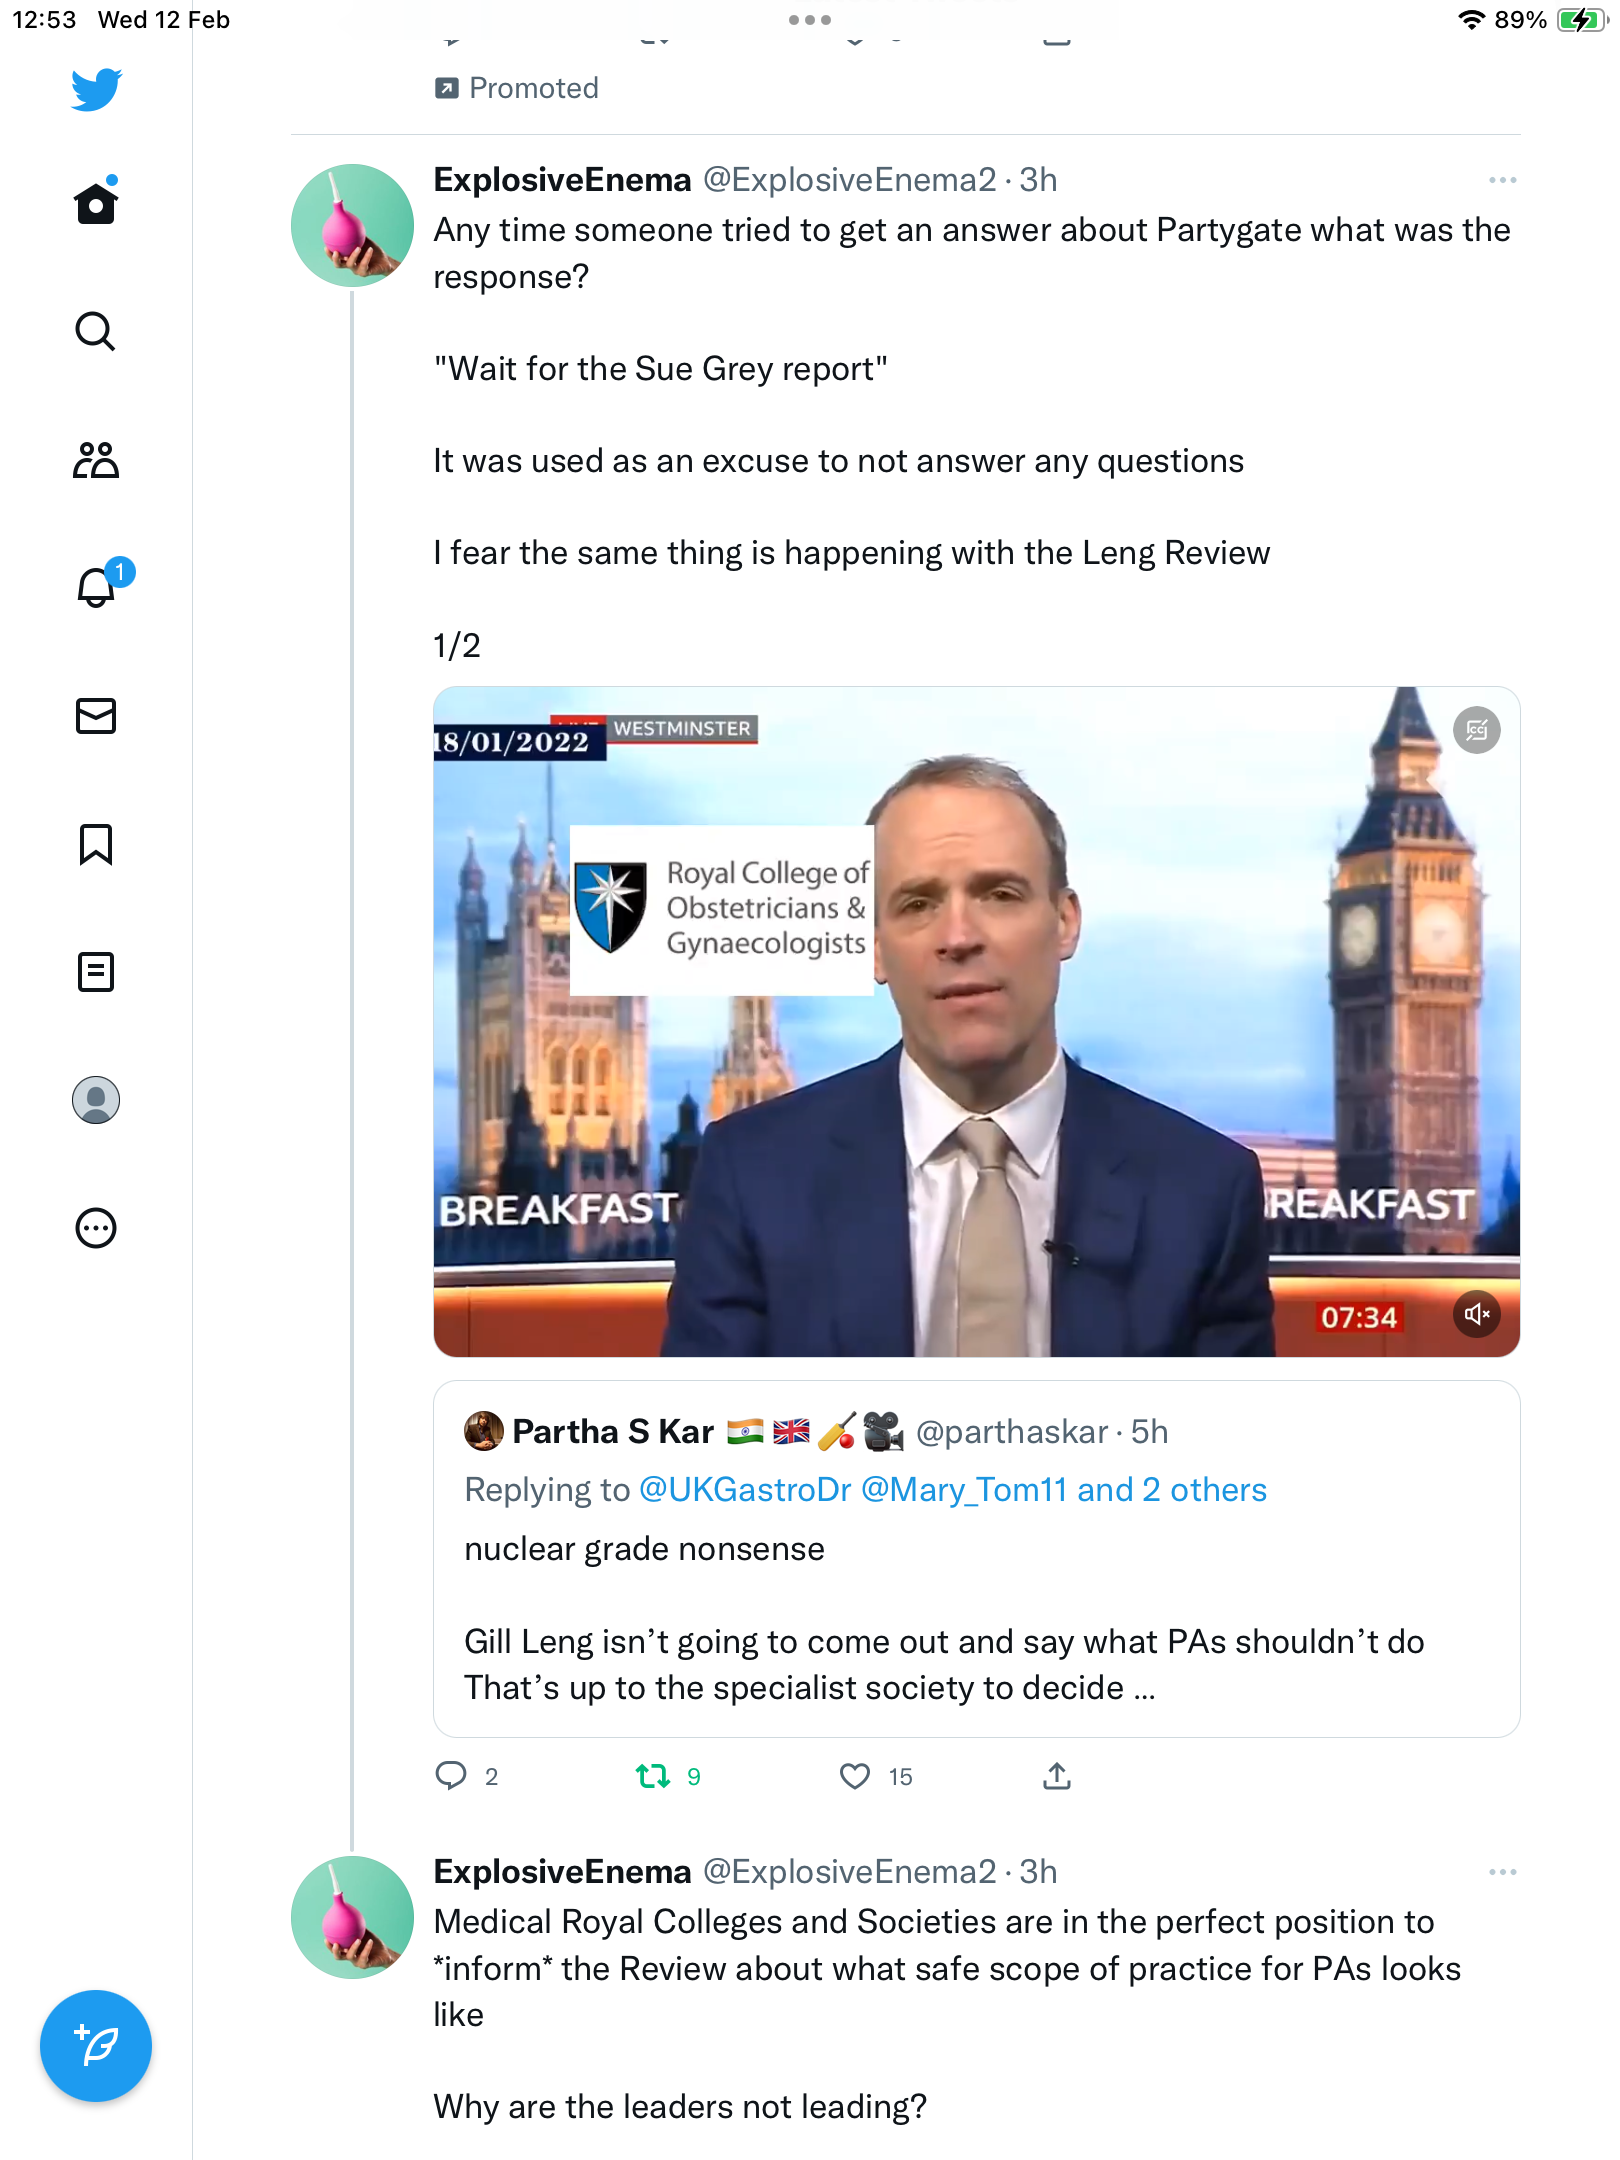
Task: Compose a new tweet with the blue button
Action: point(96,2046)
